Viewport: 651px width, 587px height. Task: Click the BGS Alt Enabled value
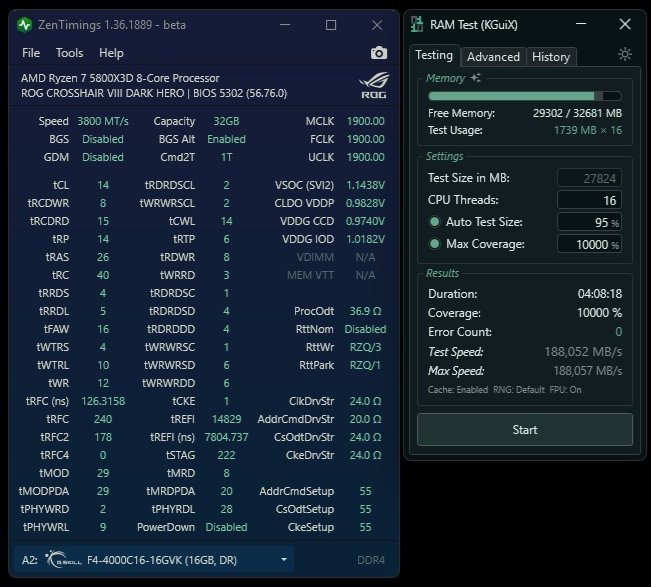pos(226,139)
